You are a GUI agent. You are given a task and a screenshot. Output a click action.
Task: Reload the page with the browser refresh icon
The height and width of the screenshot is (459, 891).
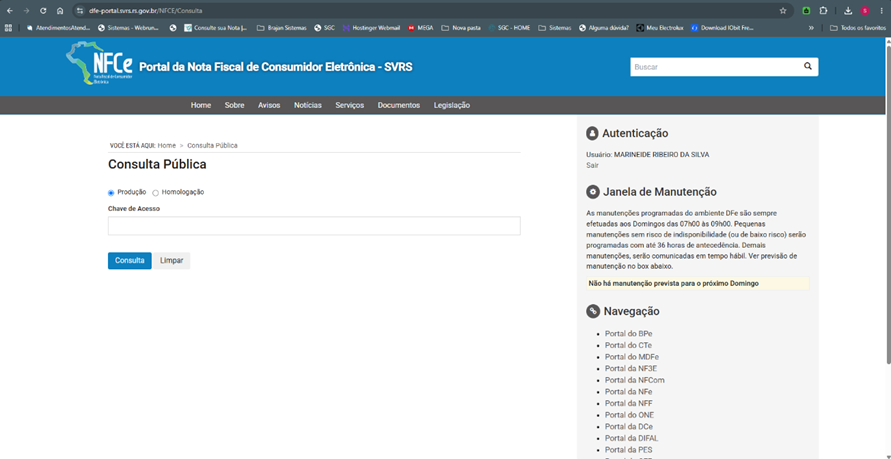[x=43, y=11]
